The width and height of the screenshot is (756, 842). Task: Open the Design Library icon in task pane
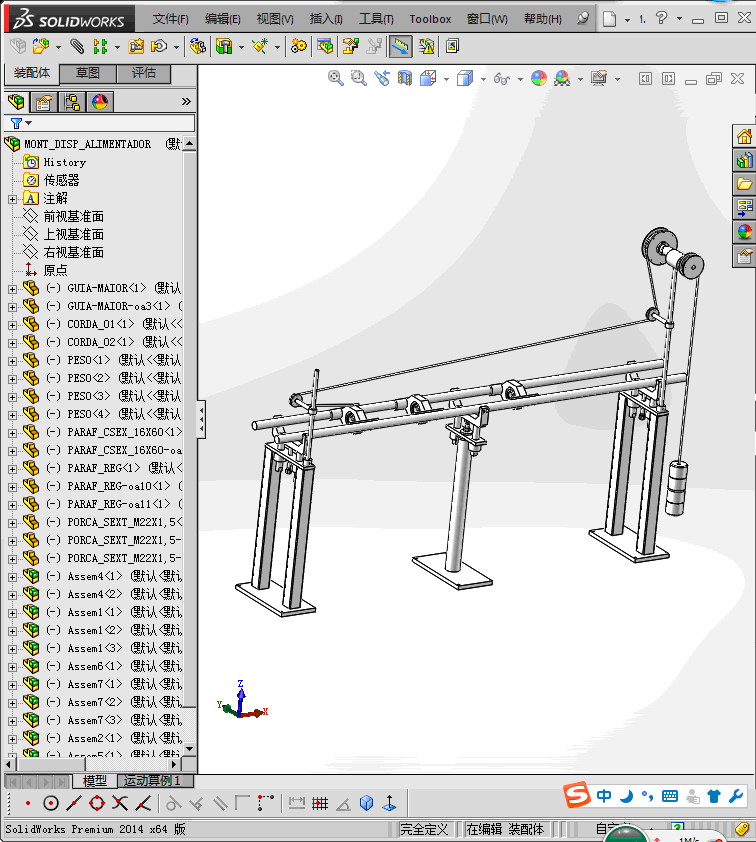(x=744, y=160)
